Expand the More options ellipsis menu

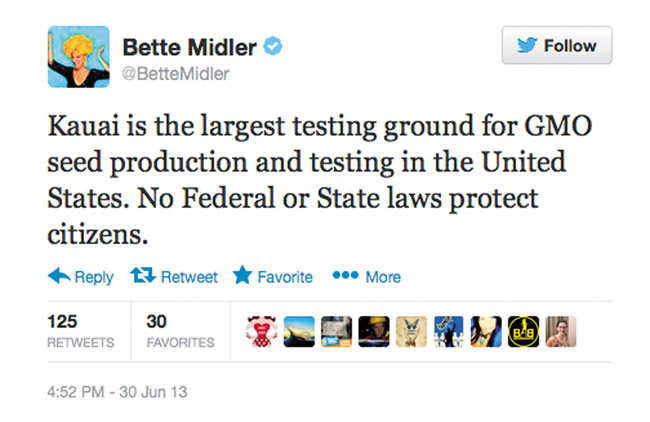[x=366, y=276]
